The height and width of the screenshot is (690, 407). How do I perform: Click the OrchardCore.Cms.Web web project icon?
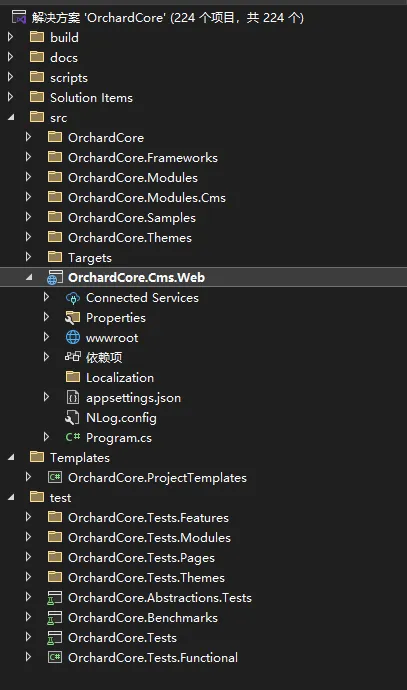pyautogui.click(x=55, y=278)
